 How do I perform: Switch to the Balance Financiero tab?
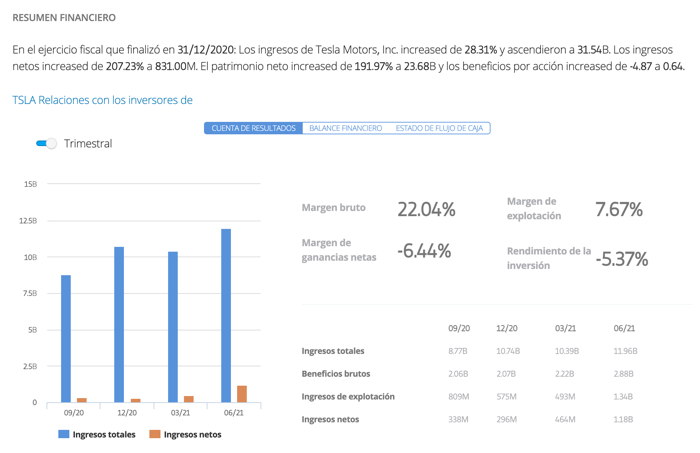(346, 128)
